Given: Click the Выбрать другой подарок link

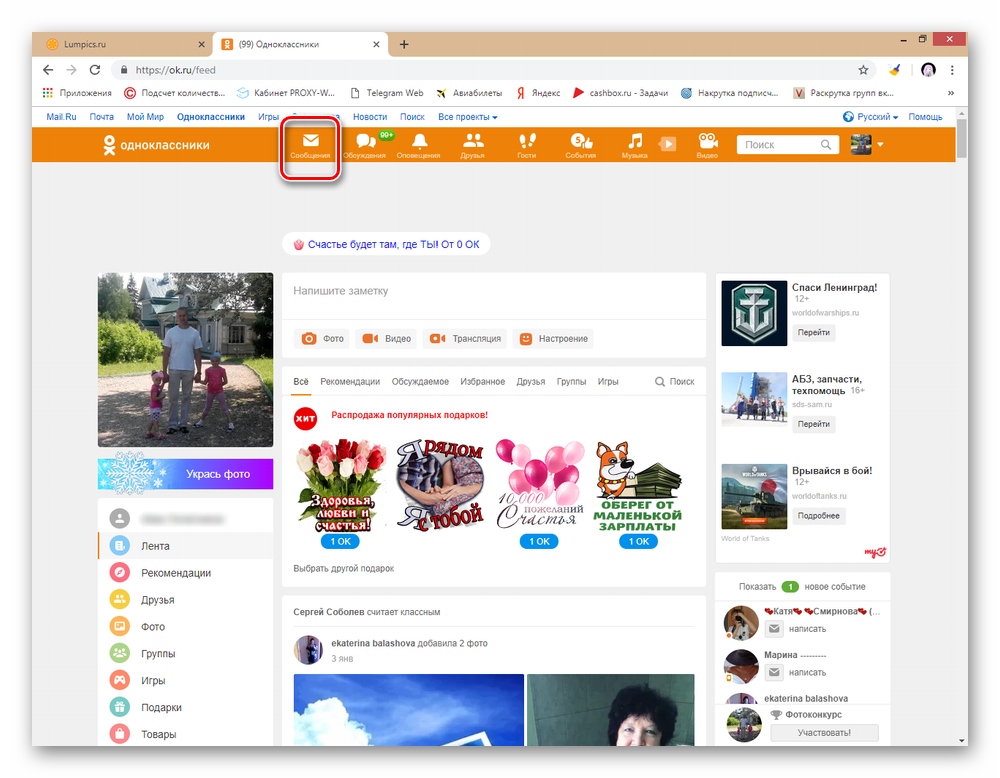Looking at the screenshot, I should pyautogui.click(x=343, y=568).
